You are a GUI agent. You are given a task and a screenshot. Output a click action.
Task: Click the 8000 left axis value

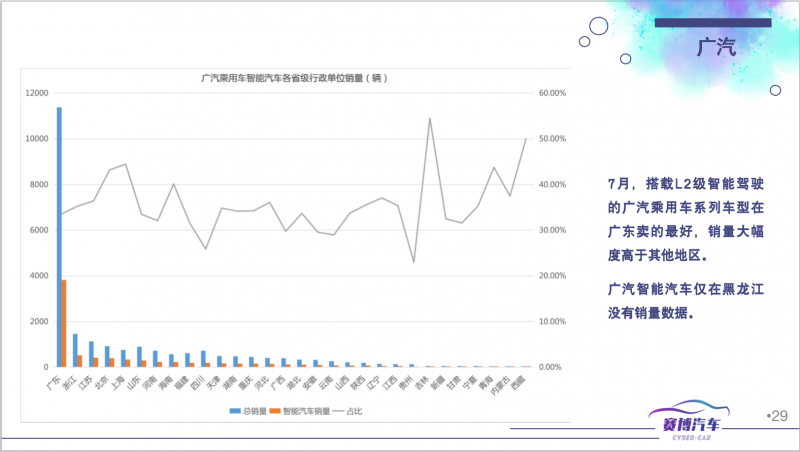[x=39, y=184]
